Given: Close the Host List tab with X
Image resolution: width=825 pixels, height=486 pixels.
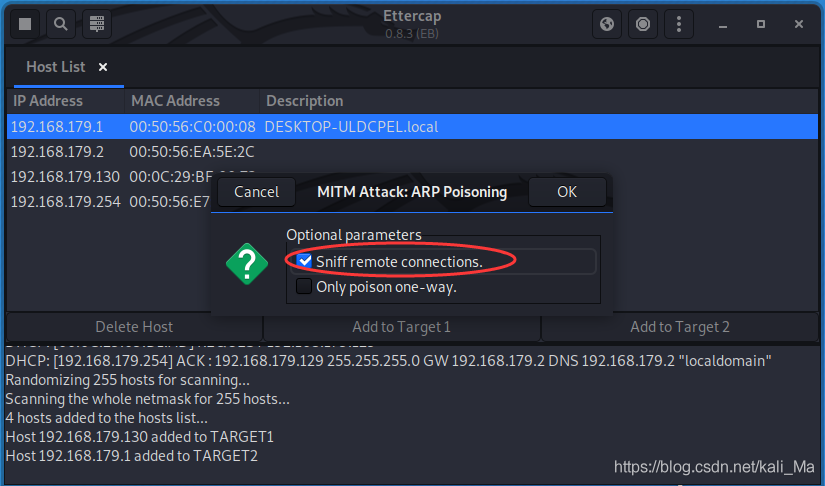Looking at the screenshot, I should pos(103,67).
